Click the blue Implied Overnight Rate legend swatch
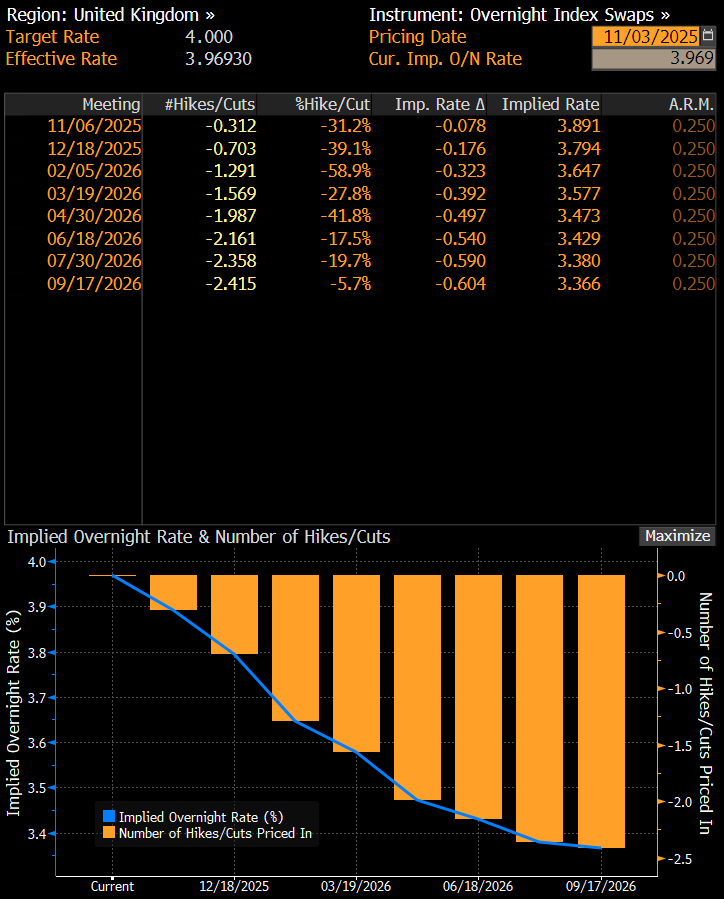The width and height of the screenshot is (724, 899). [109, 816]
